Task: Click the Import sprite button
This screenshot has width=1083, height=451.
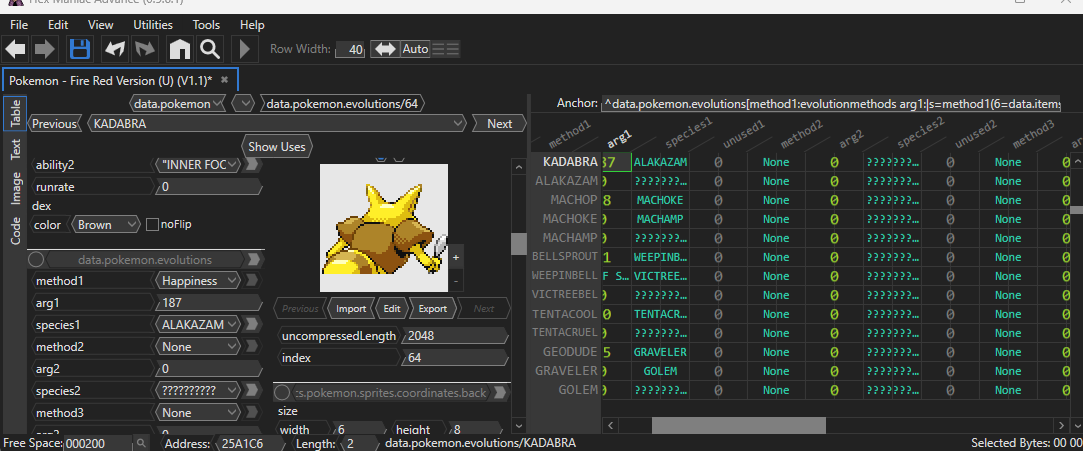Action: (351, 309)
